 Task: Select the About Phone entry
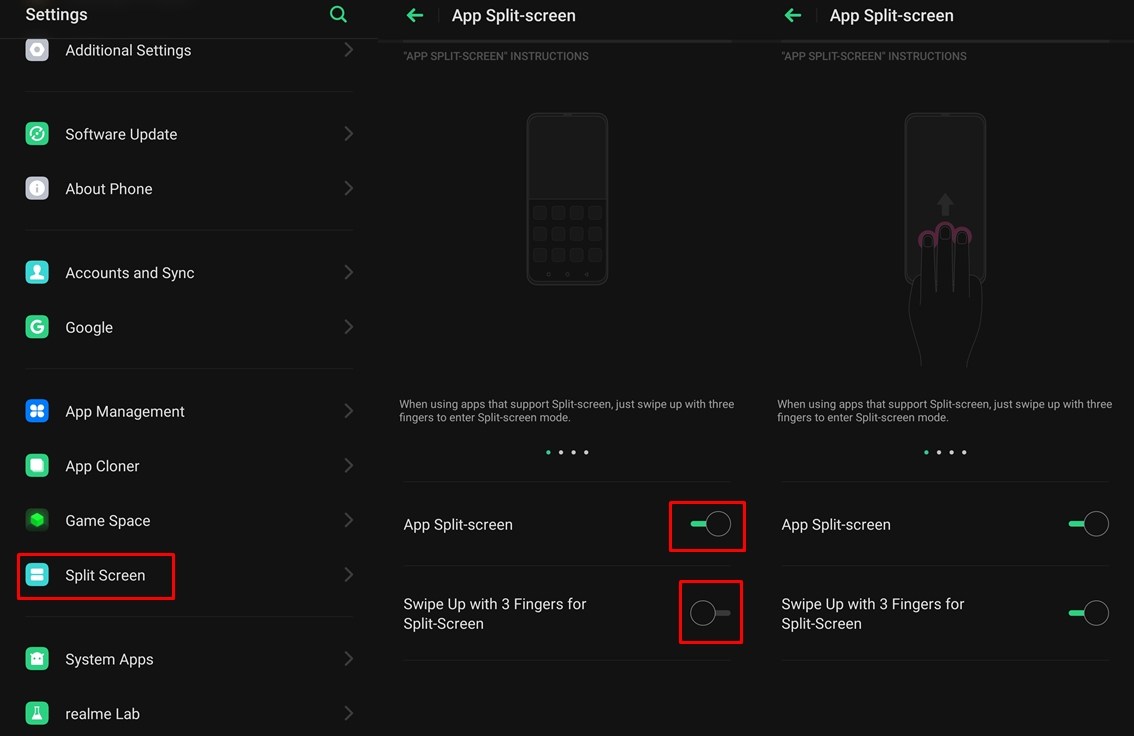pos(189,189)
